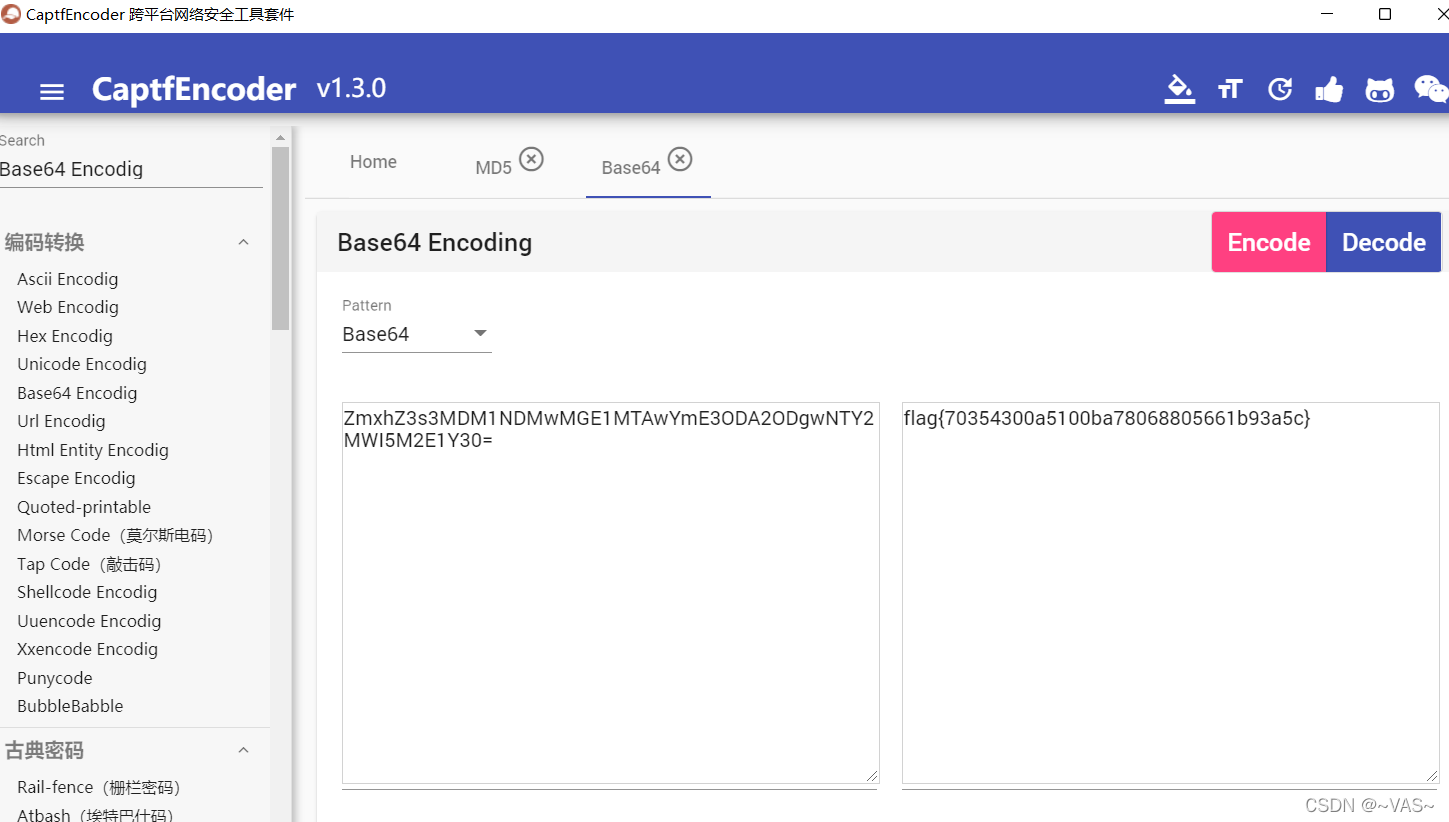
Task: Open Unicode Encodig in sidebar
Action: click(82, 364)
